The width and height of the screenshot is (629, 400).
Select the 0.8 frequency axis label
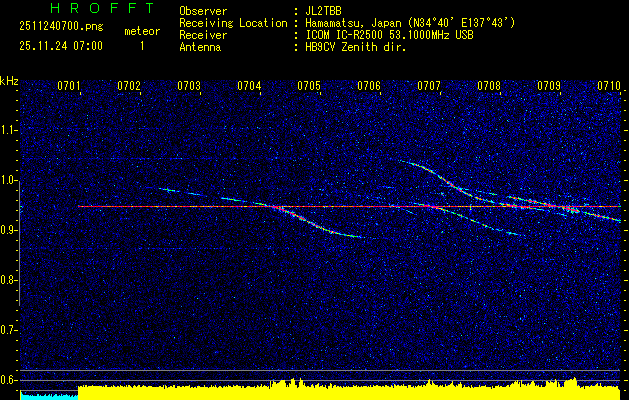pos(9,280)
